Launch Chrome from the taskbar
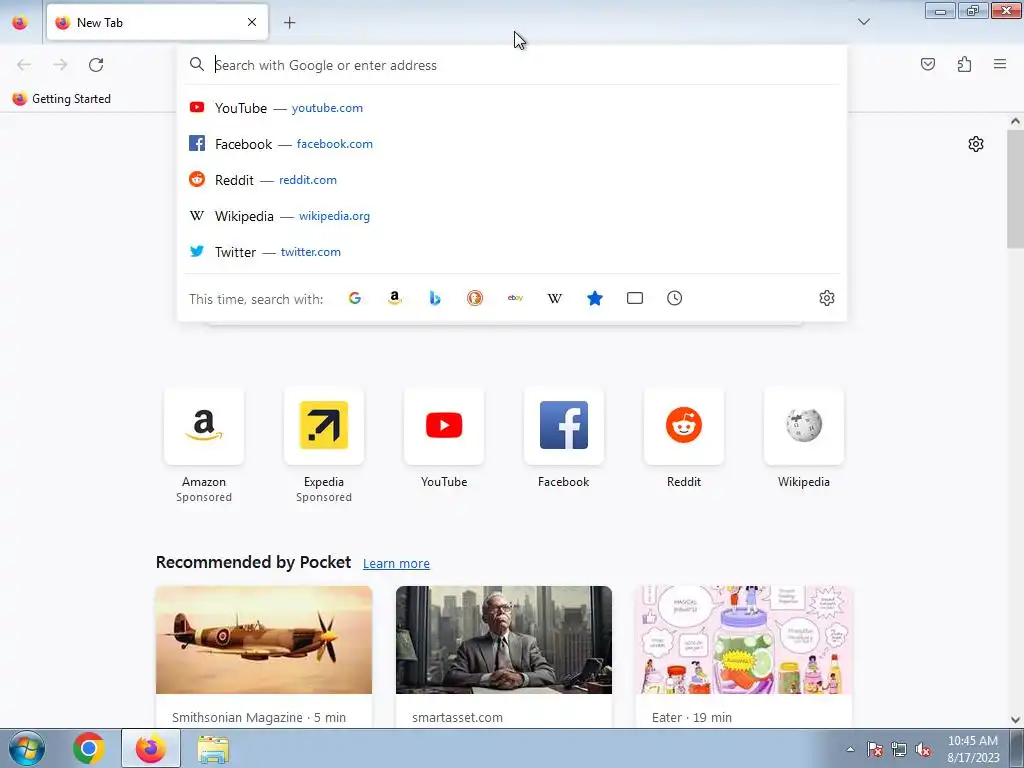 click(x=89, y=748)
